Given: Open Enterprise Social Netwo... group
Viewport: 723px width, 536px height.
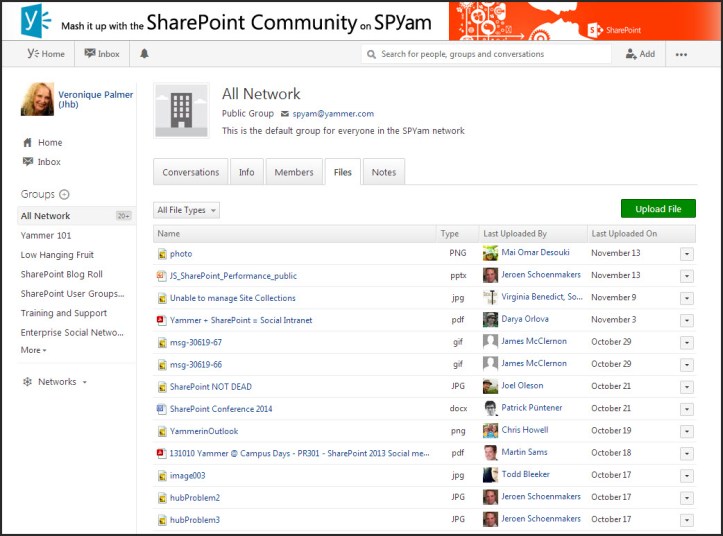Looking at the screenshot, I should pyautogui.click(x=72, y=332).
